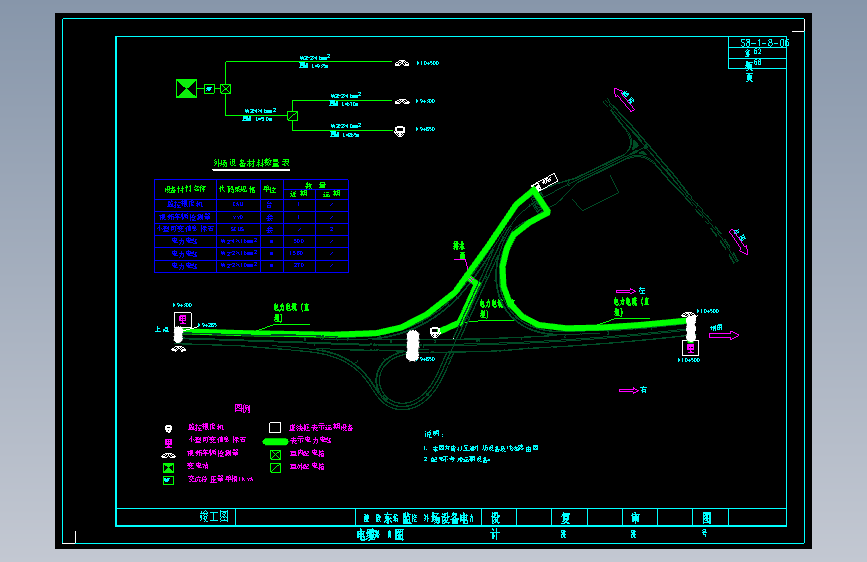
Task: Click the camera icon in the legend
Action: [x=169, y=429]
